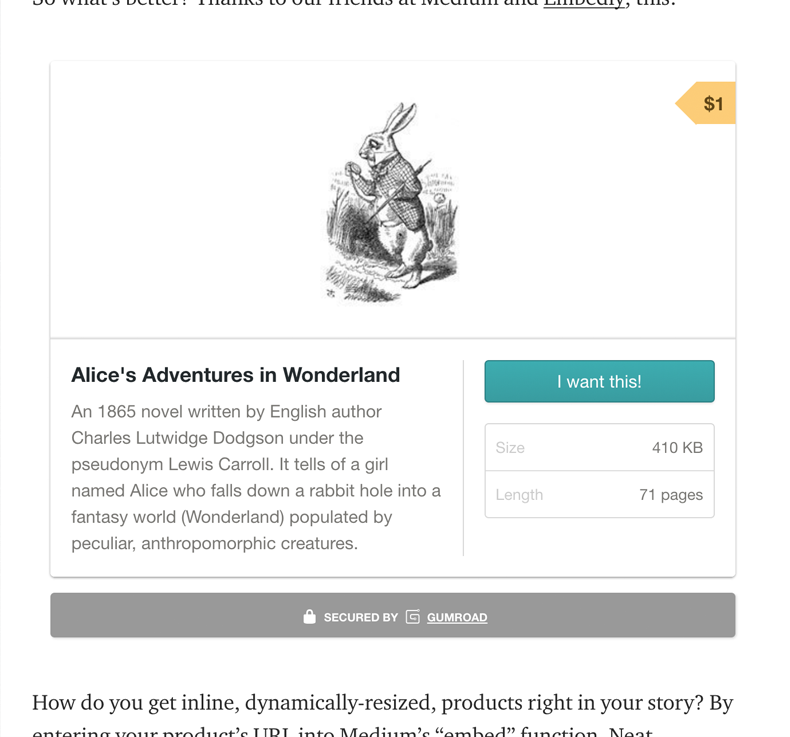The image size is (790, 737).
Task: Click the "Size" label
Action: (510, 448)
